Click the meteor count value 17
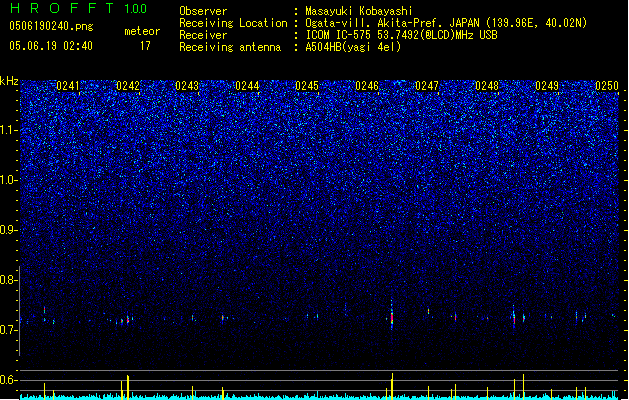629x400 pixels. click(x=145, y=46)
